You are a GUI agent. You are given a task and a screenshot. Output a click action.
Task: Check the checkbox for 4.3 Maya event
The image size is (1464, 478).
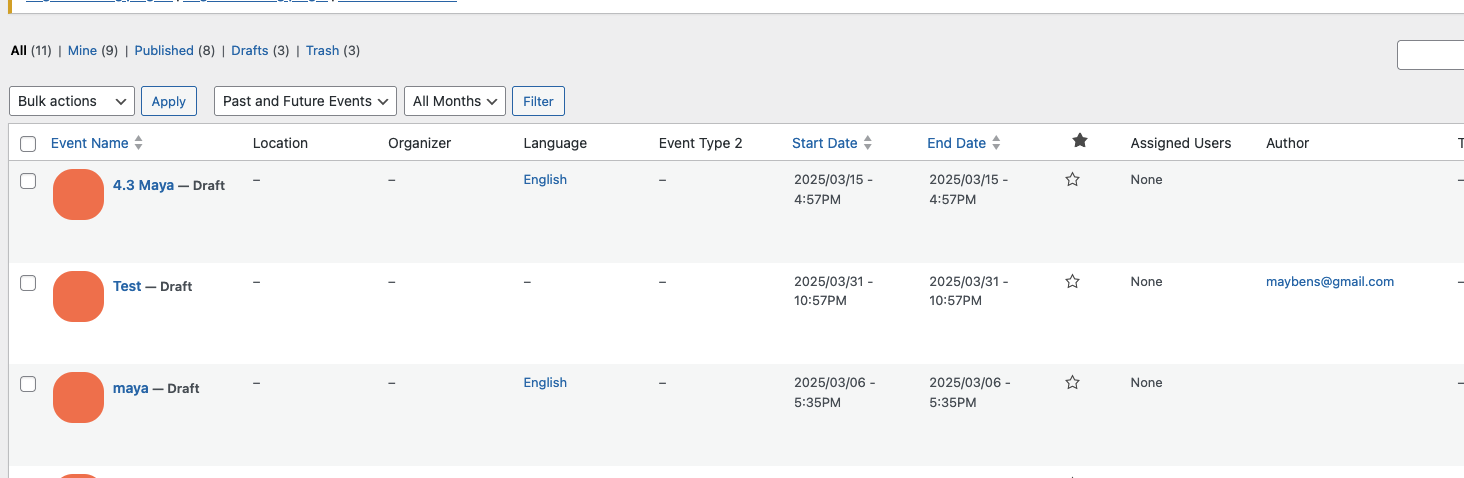click(28, 181)
